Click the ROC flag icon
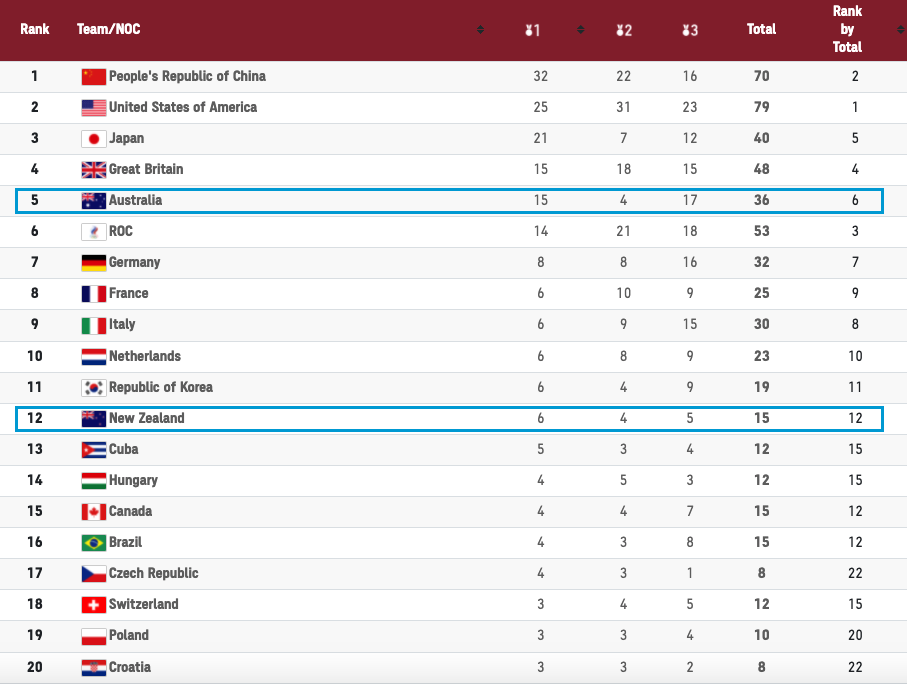 pos(94,232)
